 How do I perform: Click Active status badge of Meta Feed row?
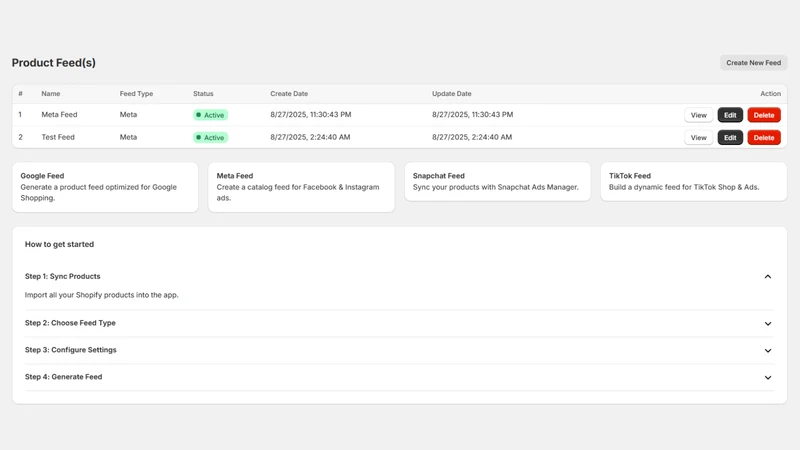point(210,115)
